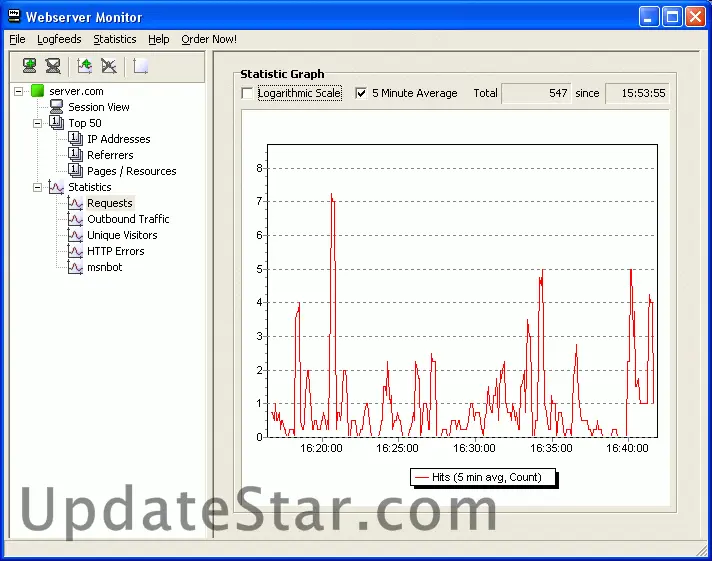Screen dimensions: 712x561
Task: Click the Unique Visitors graph icon
Action: click(75, 235)
